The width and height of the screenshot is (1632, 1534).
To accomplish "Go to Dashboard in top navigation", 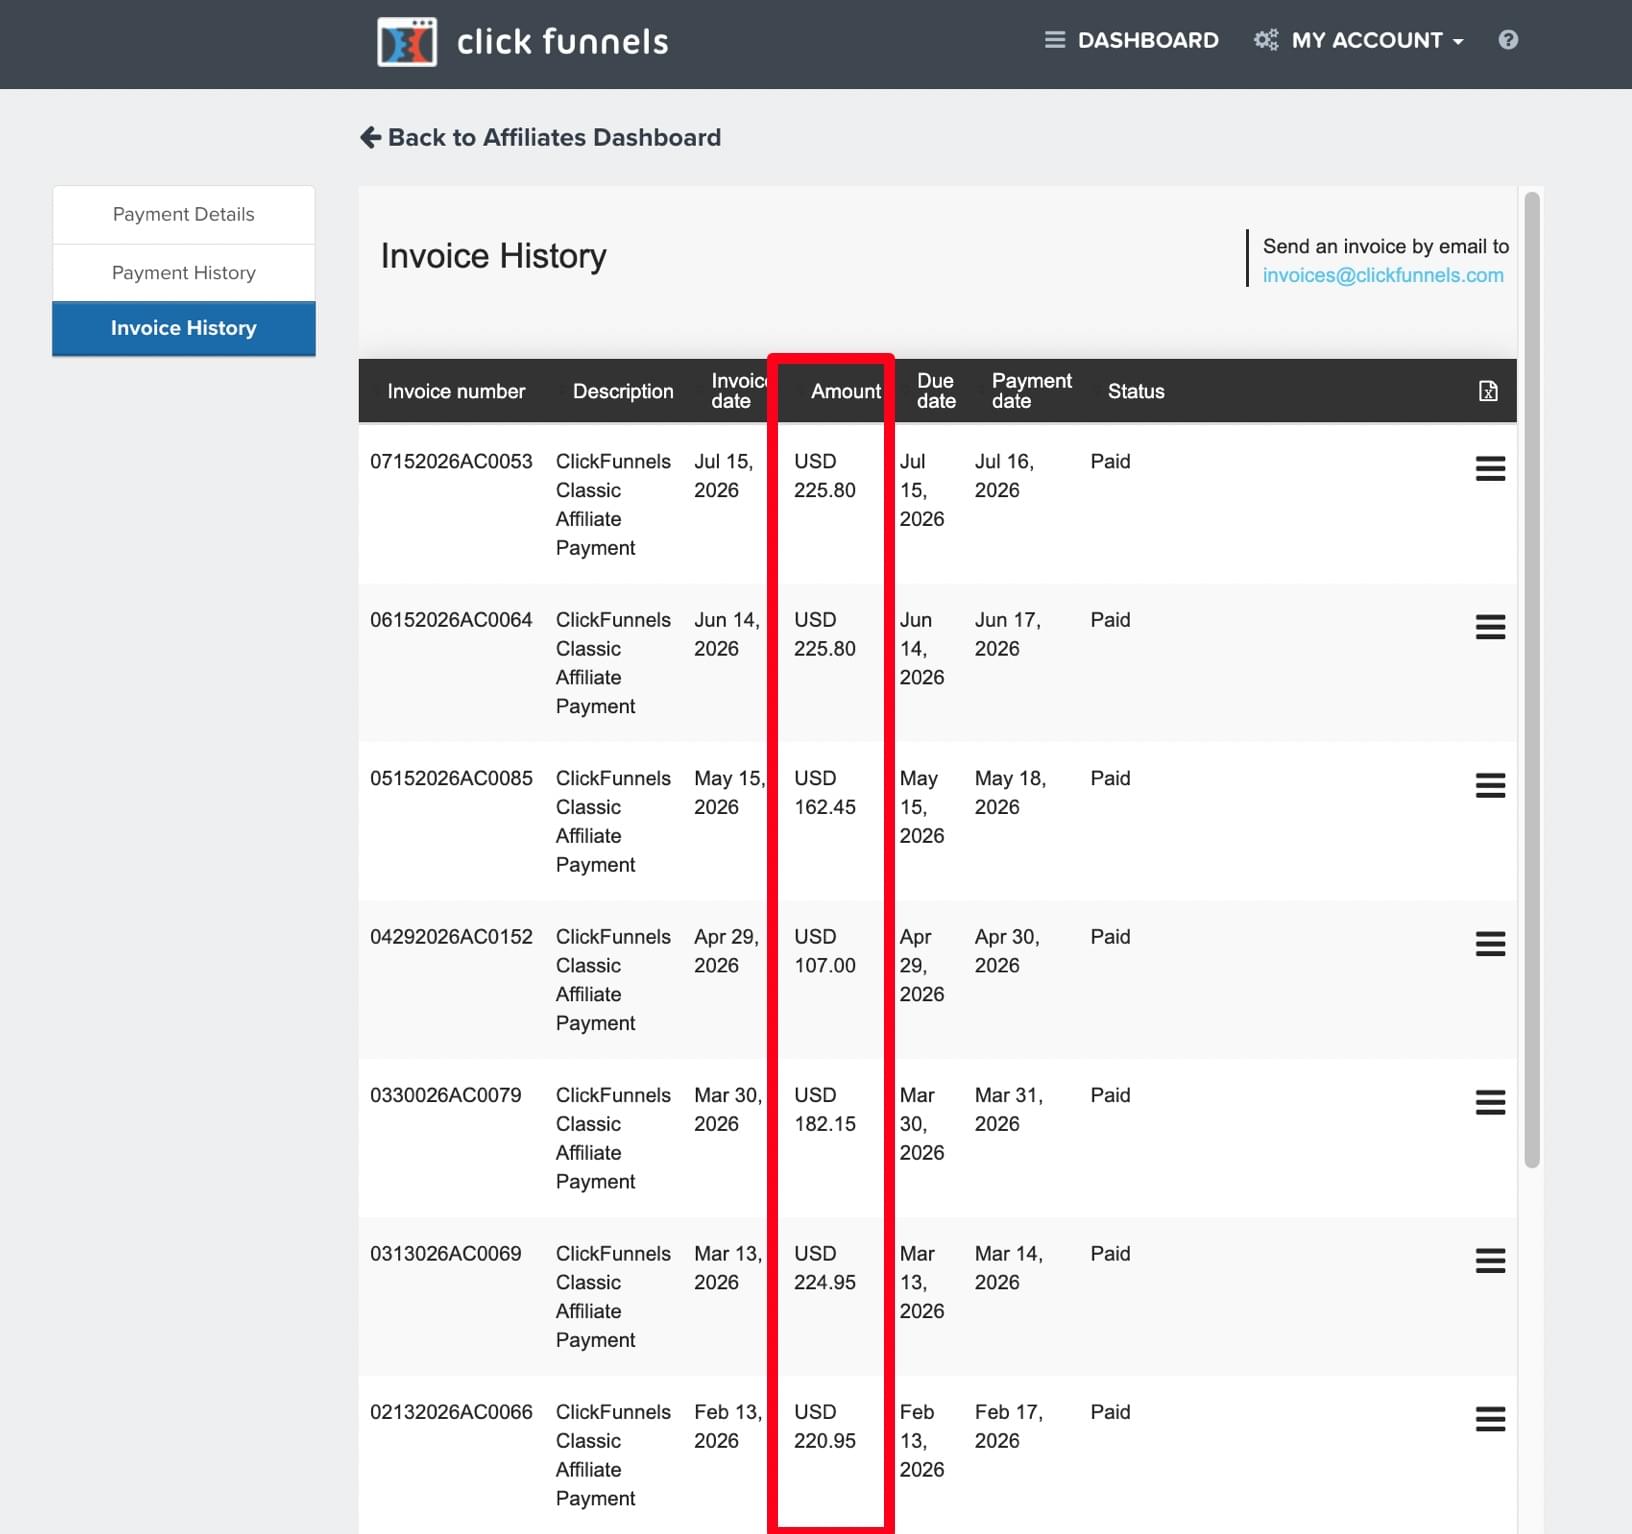I will pyautogui.click(x=1132, y=40).
